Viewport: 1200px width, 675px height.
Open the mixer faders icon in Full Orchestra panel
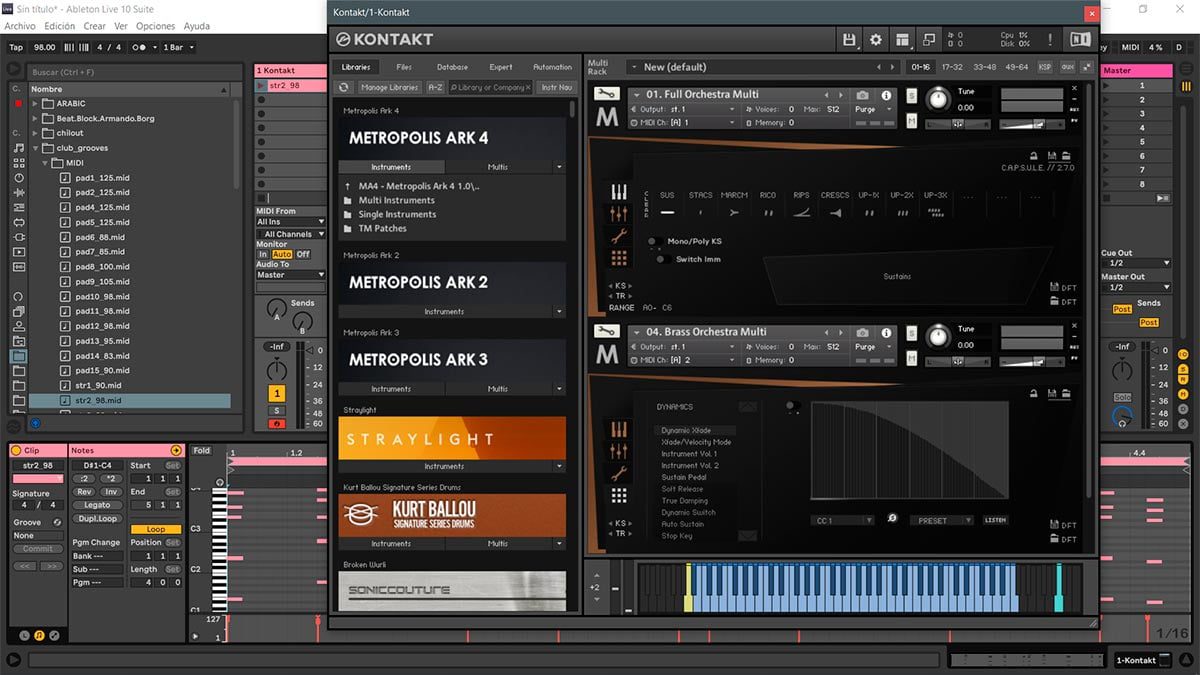619,214
